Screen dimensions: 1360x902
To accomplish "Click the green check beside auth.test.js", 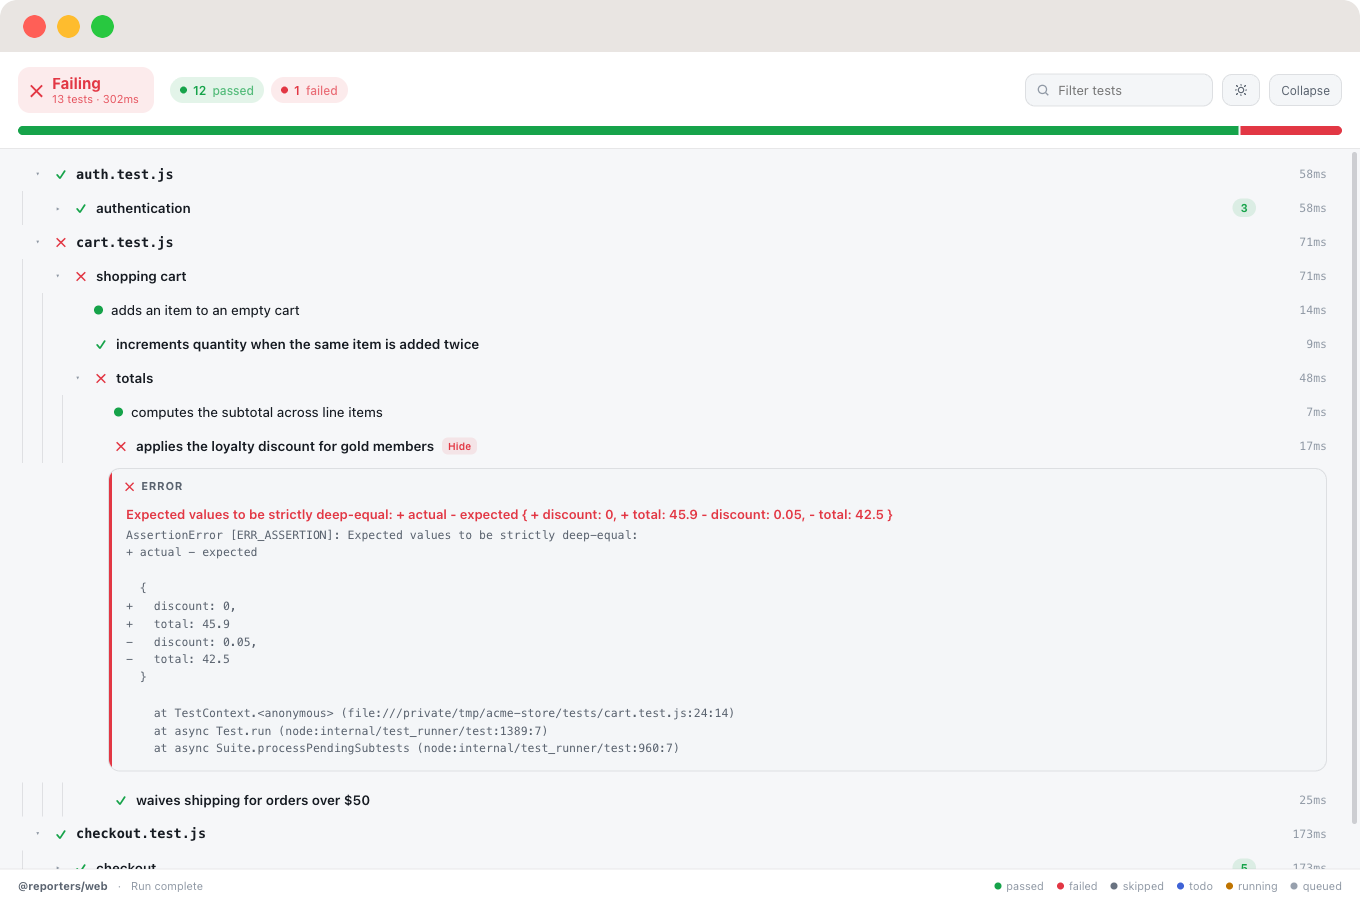I will pyautogui.click(x=61, y=174).
